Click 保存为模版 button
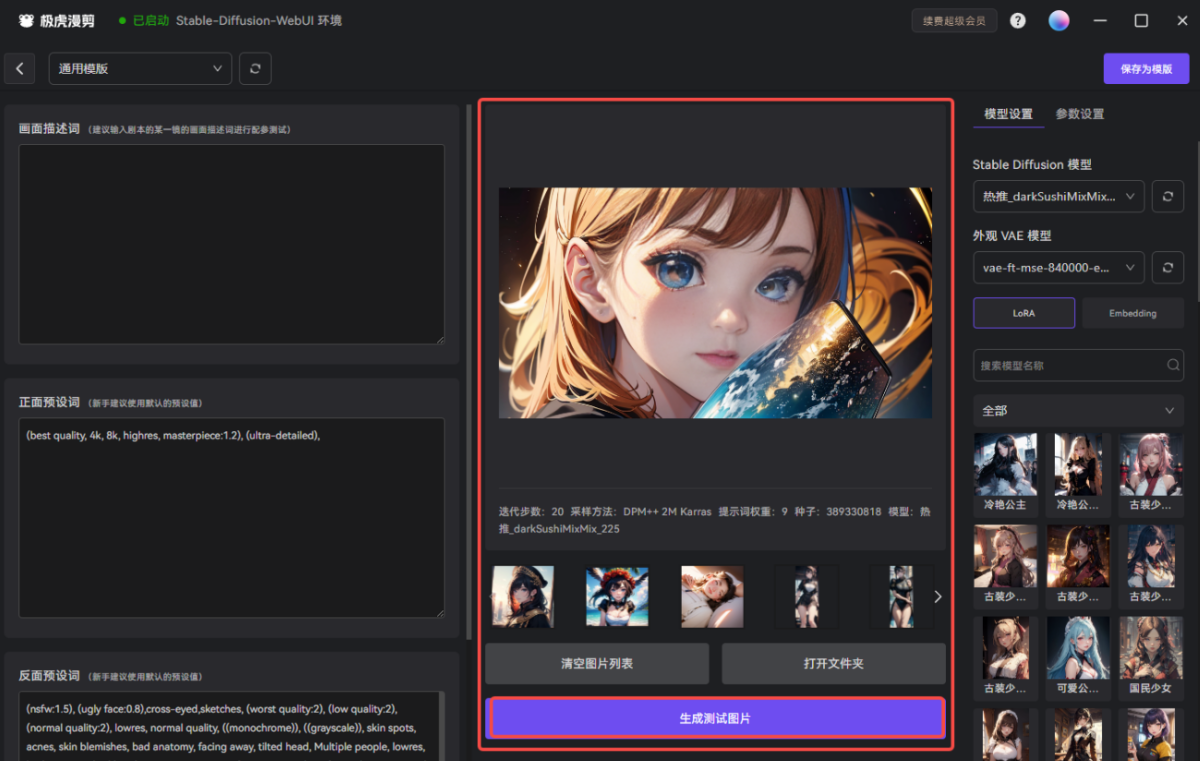Screen dimensions: 1200x761 1146,69
